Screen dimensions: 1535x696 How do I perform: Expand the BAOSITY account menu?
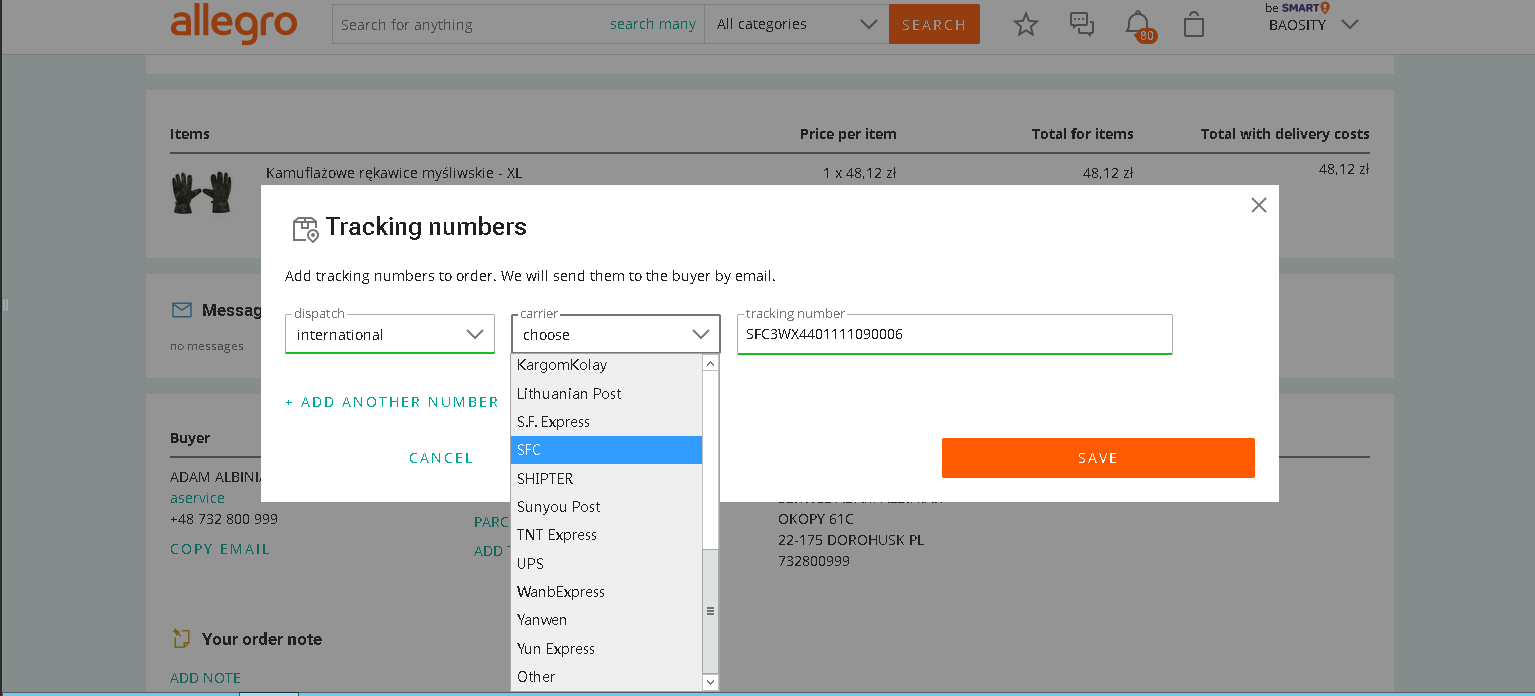point(1313,25)
